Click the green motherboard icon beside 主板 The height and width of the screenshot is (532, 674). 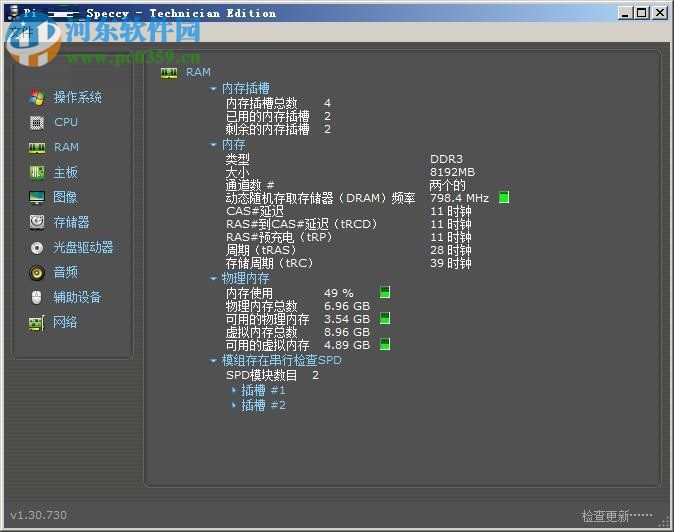37,172
